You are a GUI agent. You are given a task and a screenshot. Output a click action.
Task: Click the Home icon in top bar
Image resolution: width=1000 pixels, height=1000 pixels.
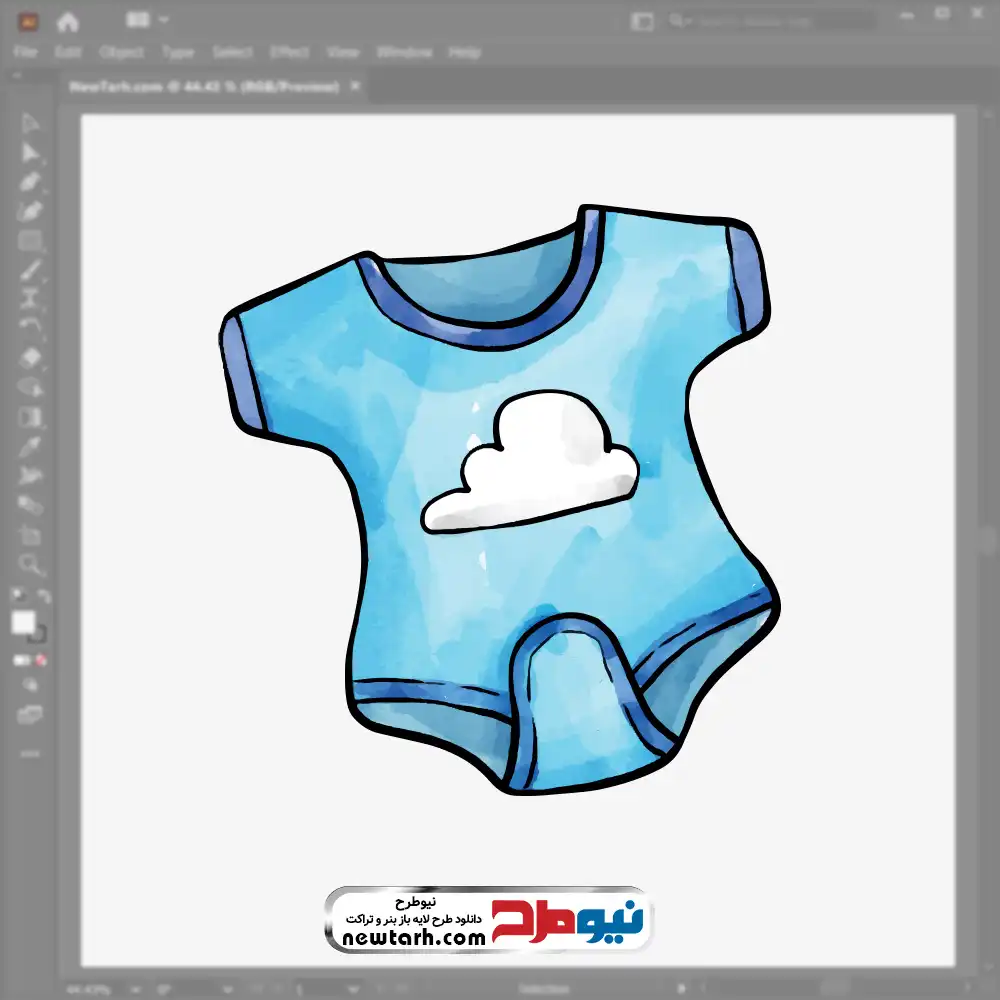coord(68,21)
